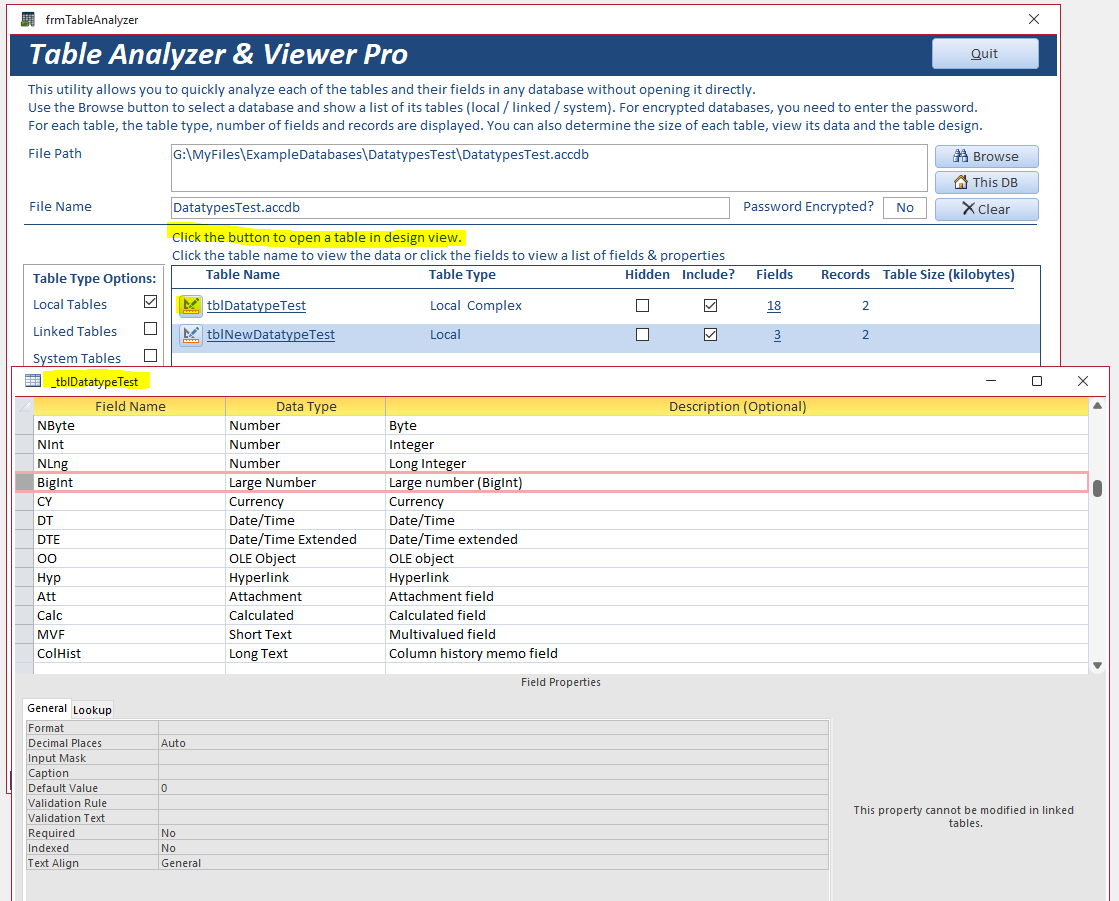
Task: Uncheck Include box for tblDatatypeTest
Action: (x=710, y=305)
